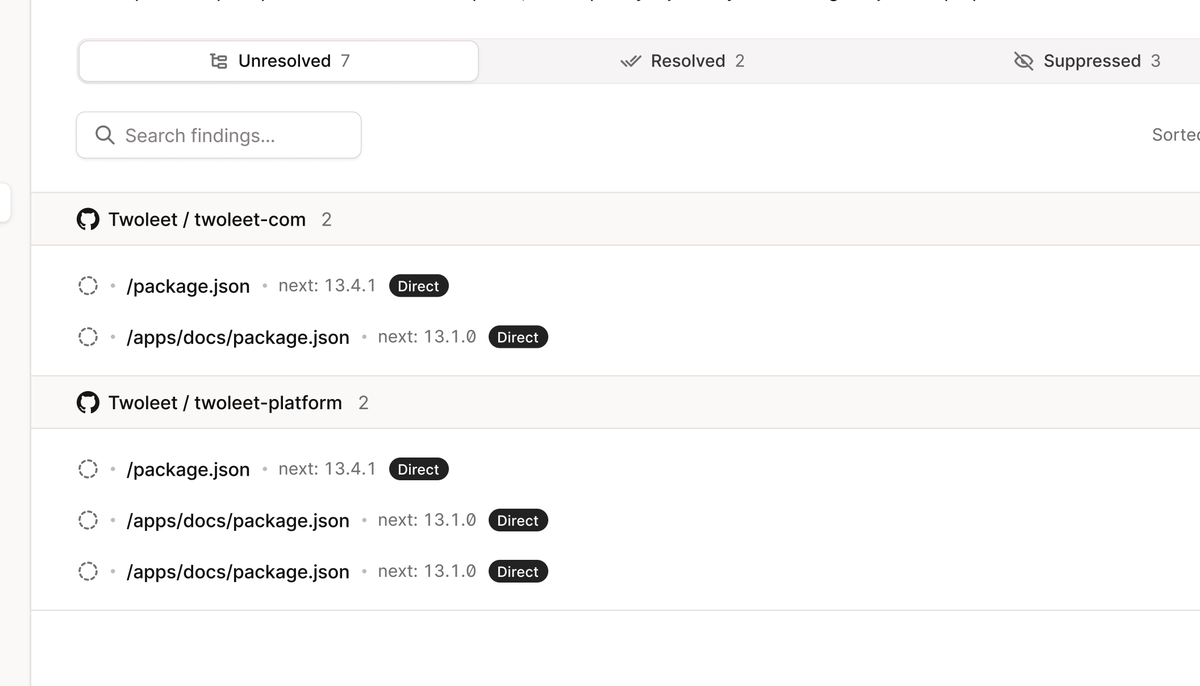Click the GitHub icon beside twoleet-com
Image resolution: width=1200 pixels, height=686 pixels.
tap(88, 220)
